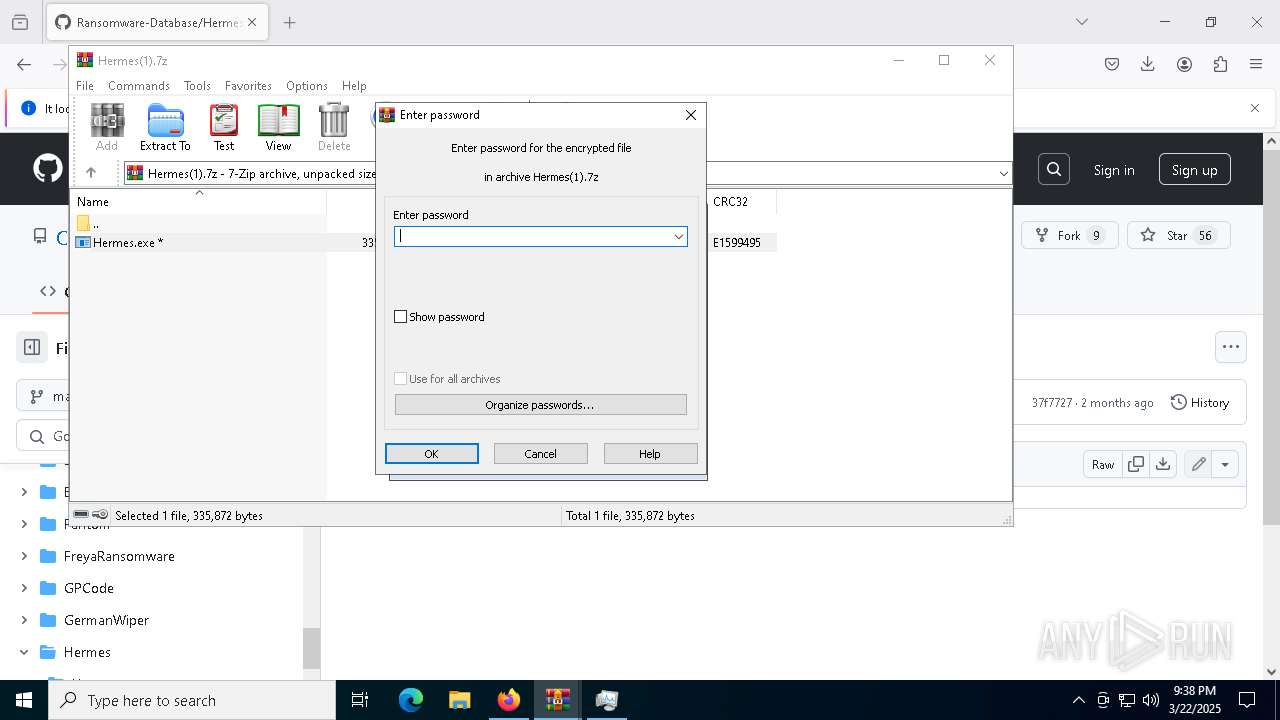Click Windows Start button

(24, 700)
